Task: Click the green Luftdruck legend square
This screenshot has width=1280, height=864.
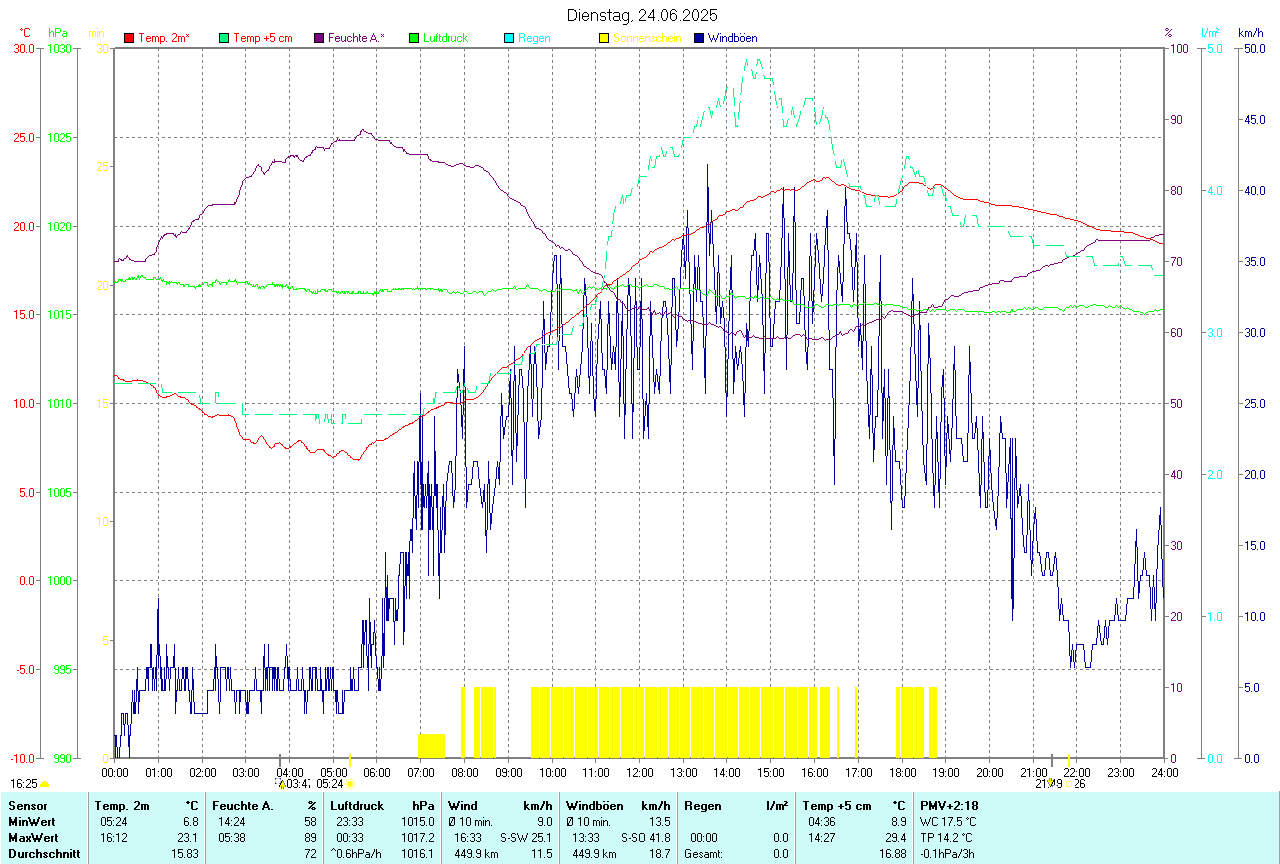Action: pyautogui.click(x=414, y=38)
